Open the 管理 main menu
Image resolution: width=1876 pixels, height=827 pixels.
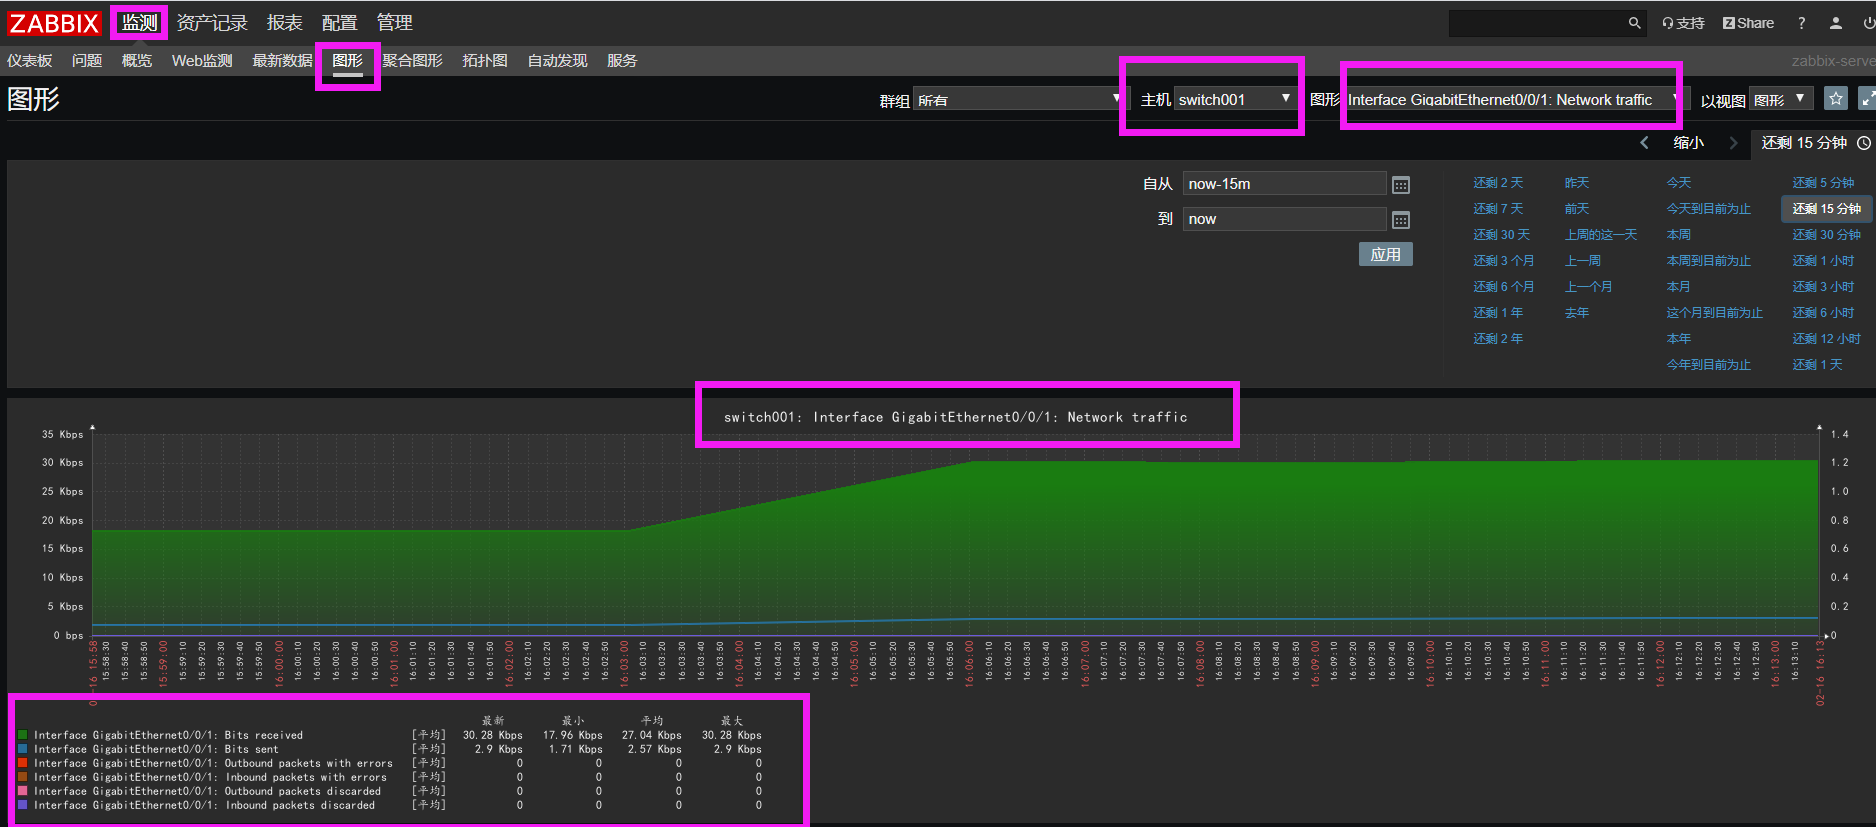394,22
